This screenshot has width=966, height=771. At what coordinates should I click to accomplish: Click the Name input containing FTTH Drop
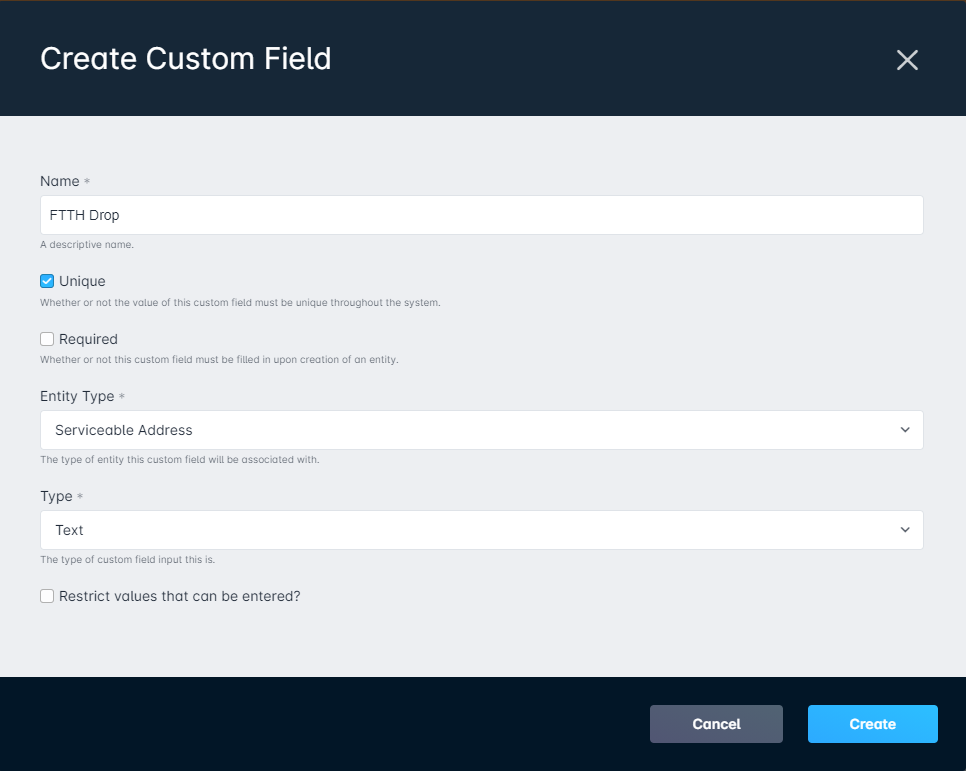[482, 215]
